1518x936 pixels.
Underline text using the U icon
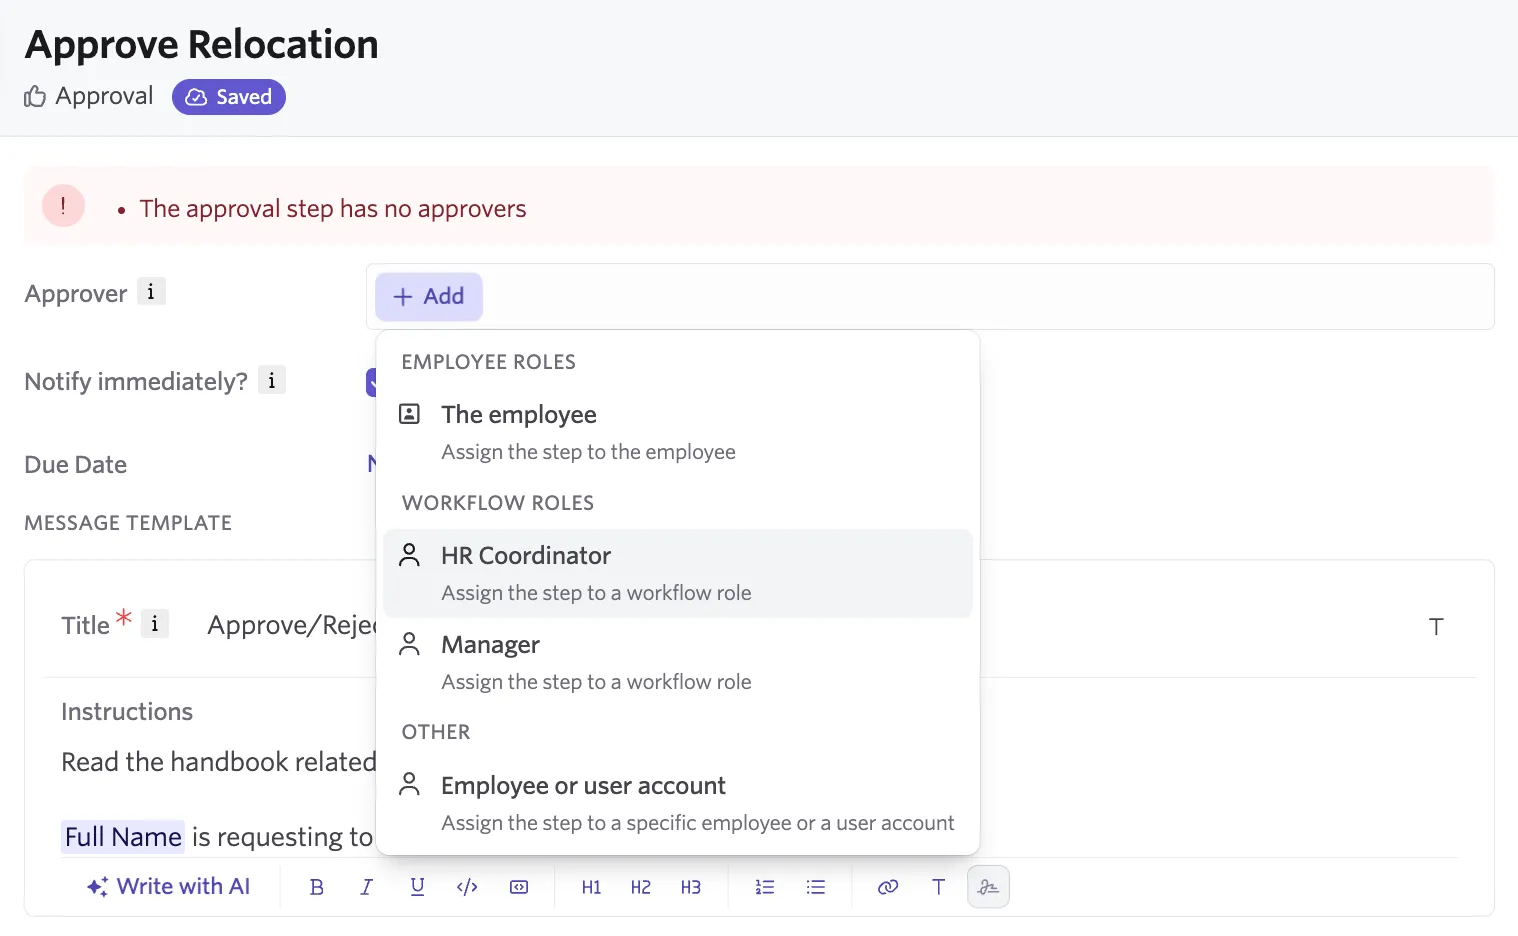[x=418, y=887]
